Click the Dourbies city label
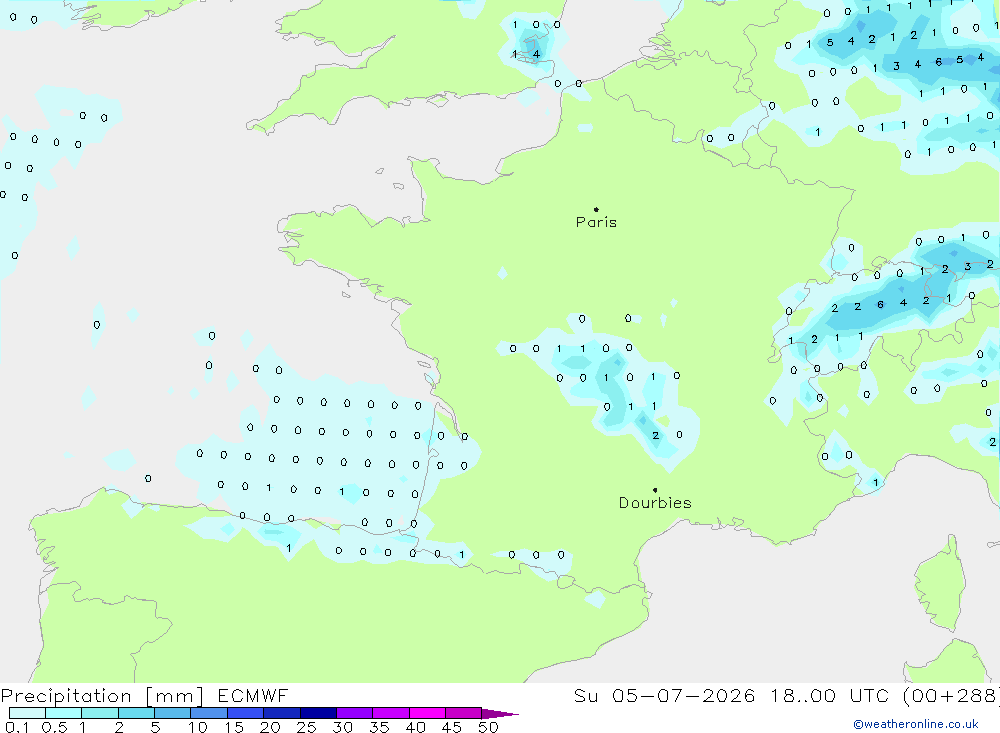 click(x=655, y=503)
